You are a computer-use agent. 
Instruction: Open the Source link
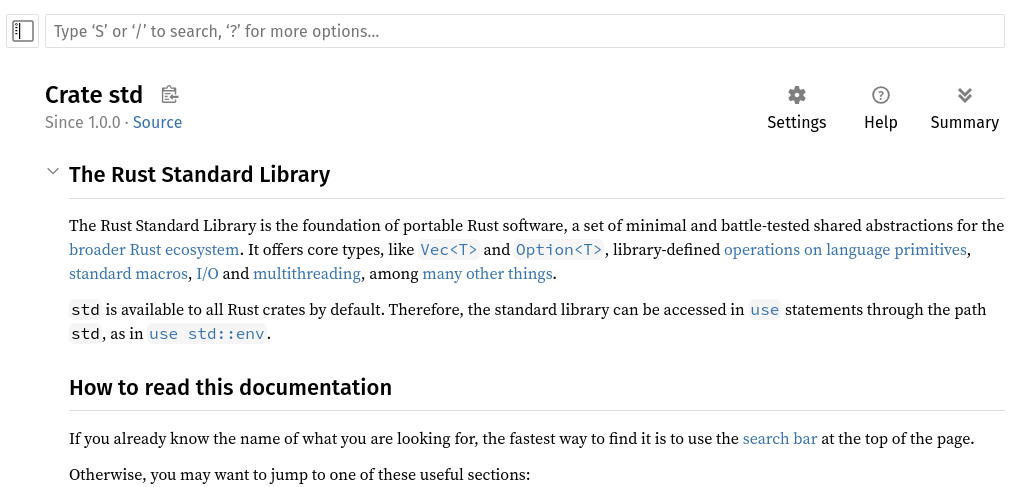tap(157, 122)
